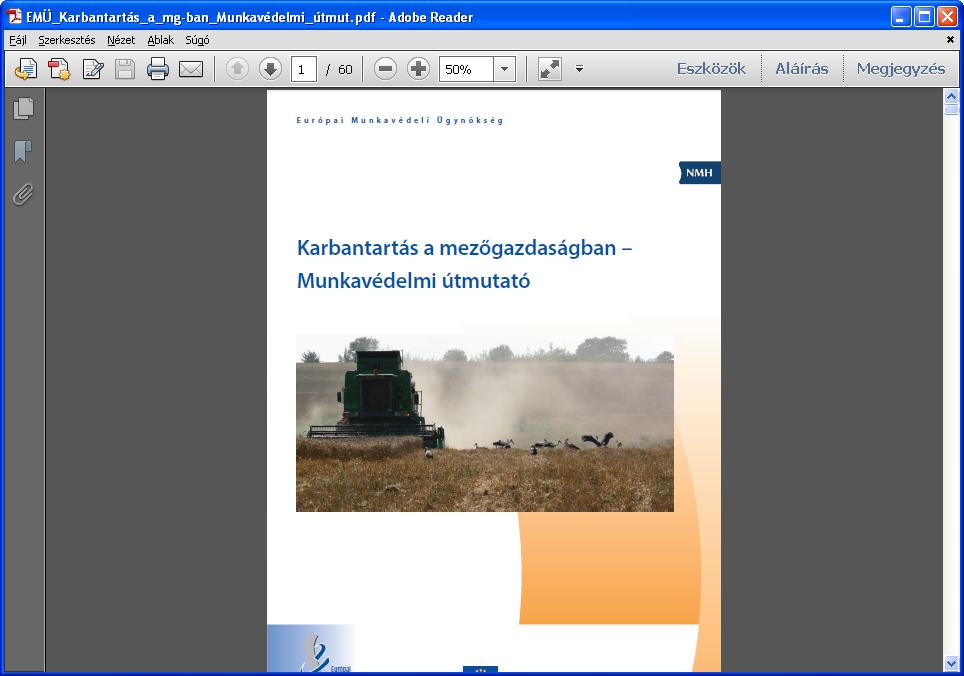This screenshot has height=676, width=964.
Task: Open the Bookmarks panel icon
Action: [x=23, y=151]
